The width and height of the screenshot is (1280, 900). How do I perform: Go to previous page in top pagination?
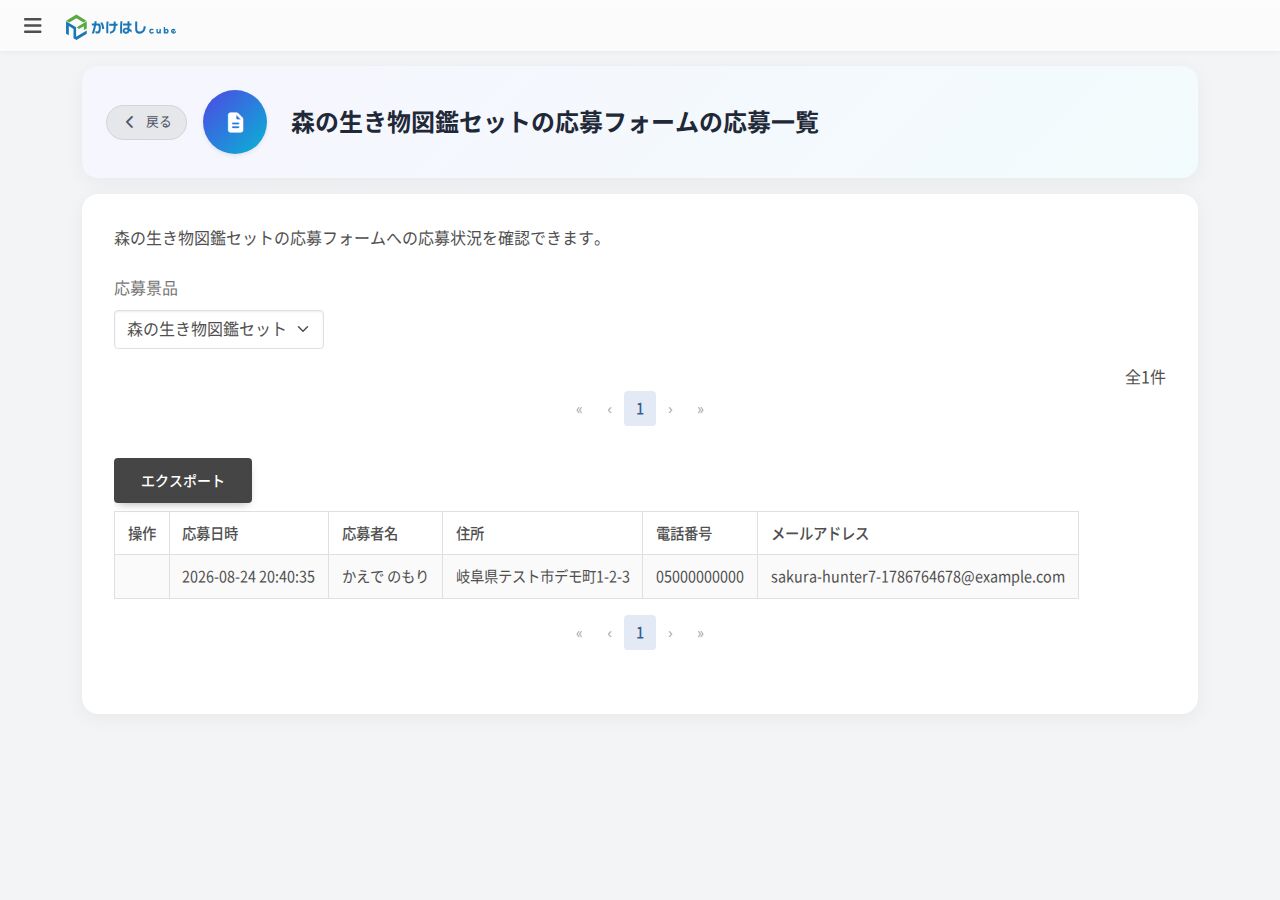(609, 409)
